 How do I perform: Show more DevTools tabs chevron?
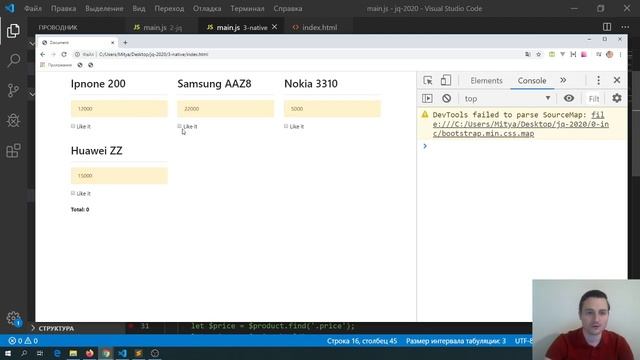click(563, 80)
